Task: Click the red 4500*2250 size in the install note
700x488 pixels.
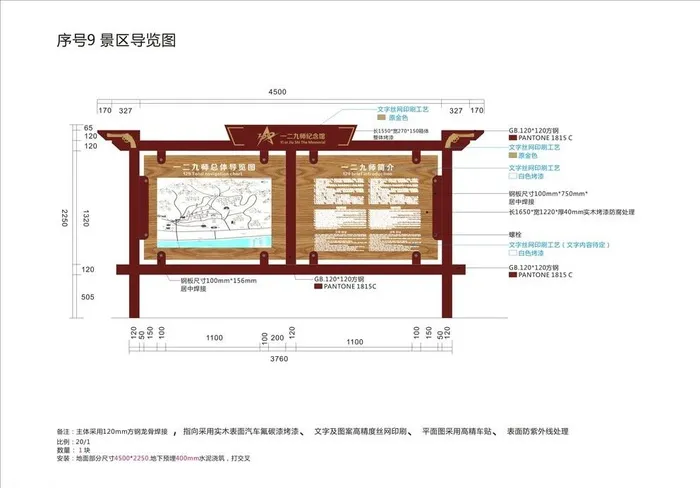Action: [x=131, y=457]
